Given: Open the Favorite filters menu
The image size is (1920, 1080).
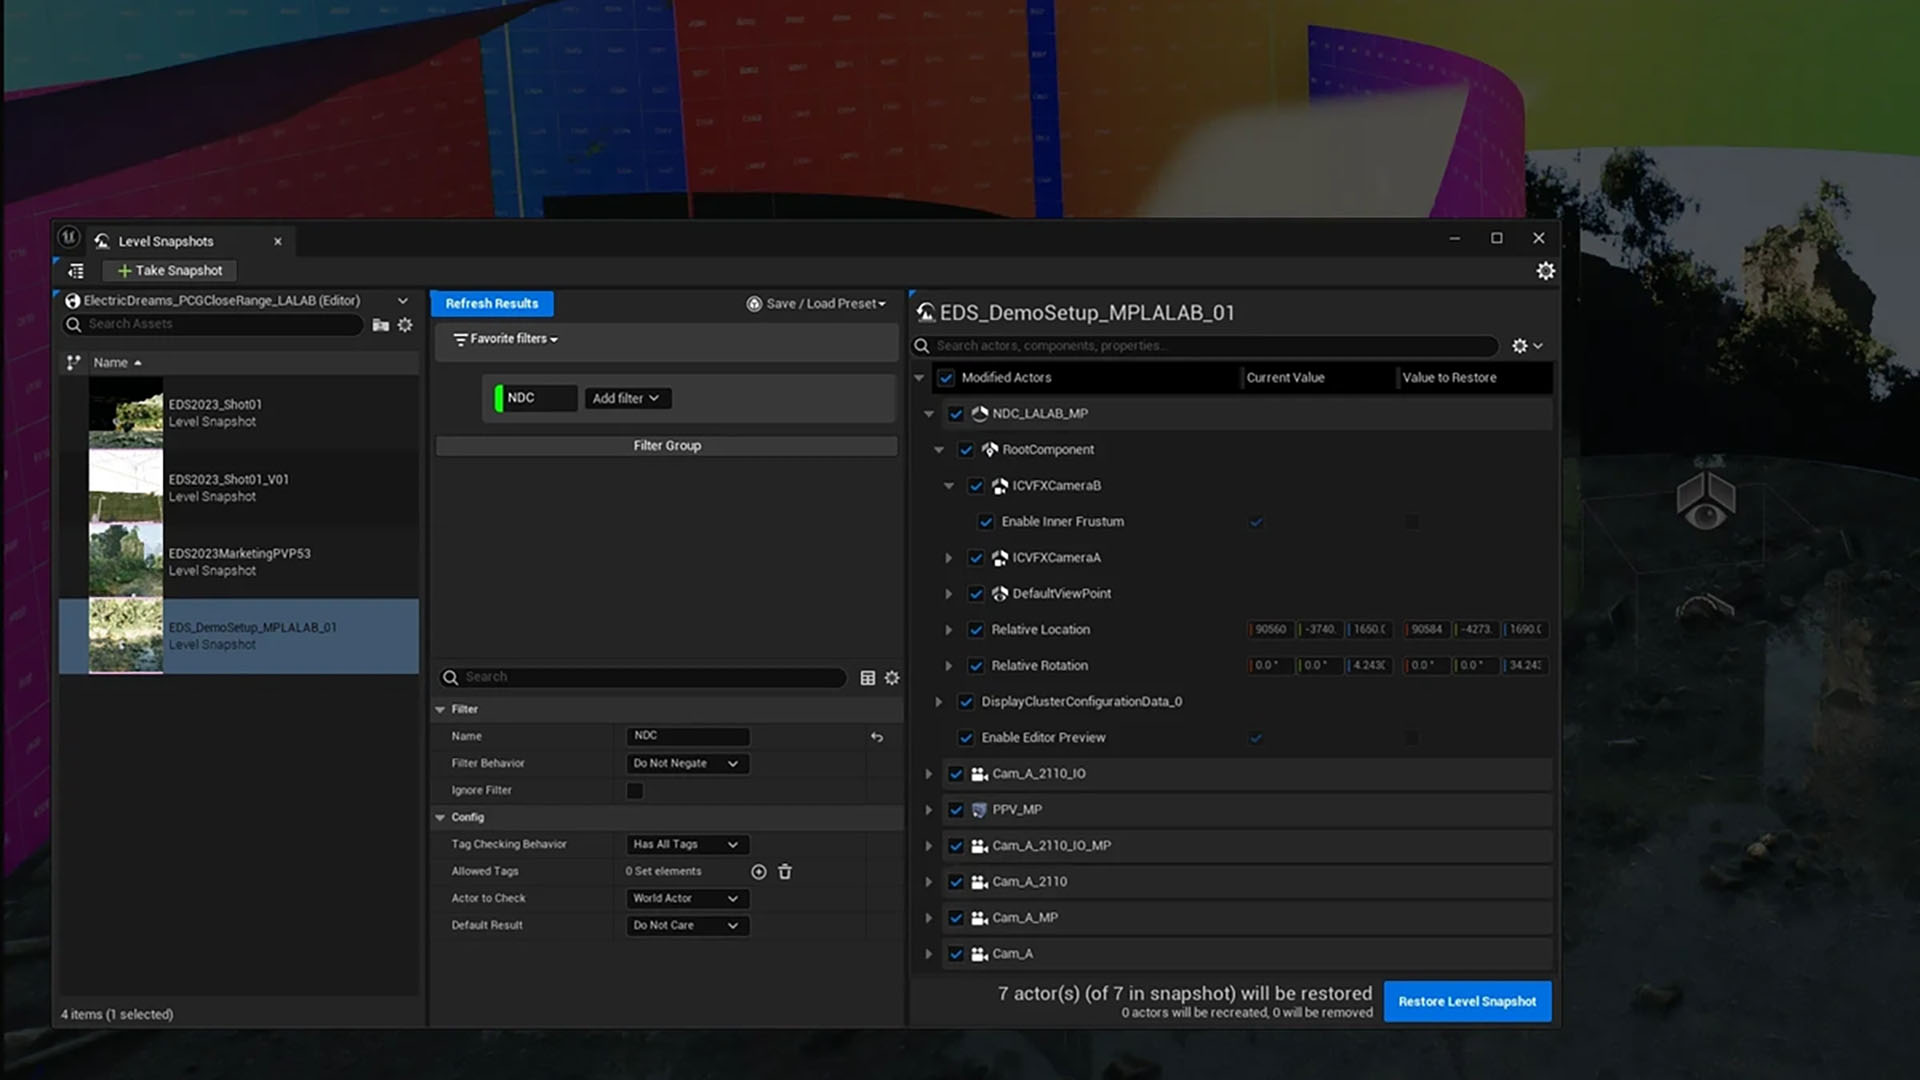Looking at the screenshot, I should (506, 339).
